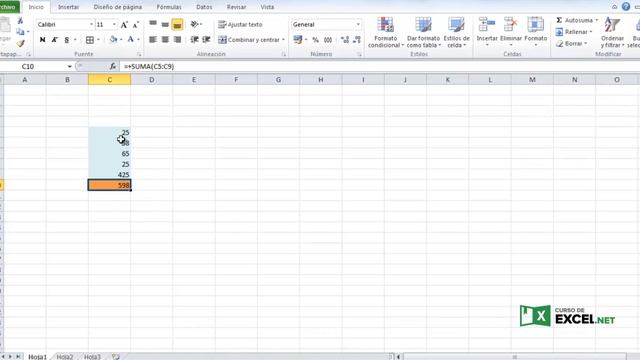The width and height of the screenshot is (640, 360).
Task: Open Estilos de celda gallery
Action: pos(456,33)
